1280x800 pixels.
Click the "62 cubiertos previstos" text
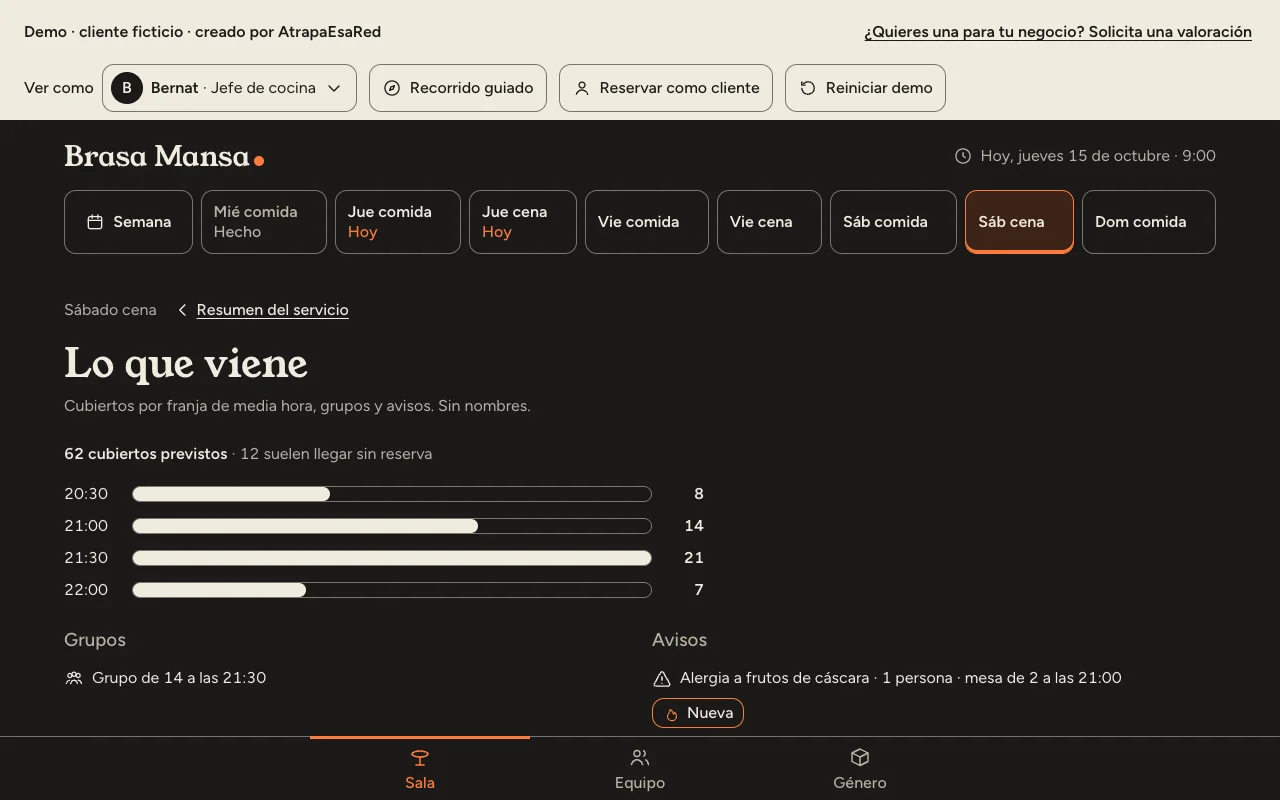coord(146,454)
